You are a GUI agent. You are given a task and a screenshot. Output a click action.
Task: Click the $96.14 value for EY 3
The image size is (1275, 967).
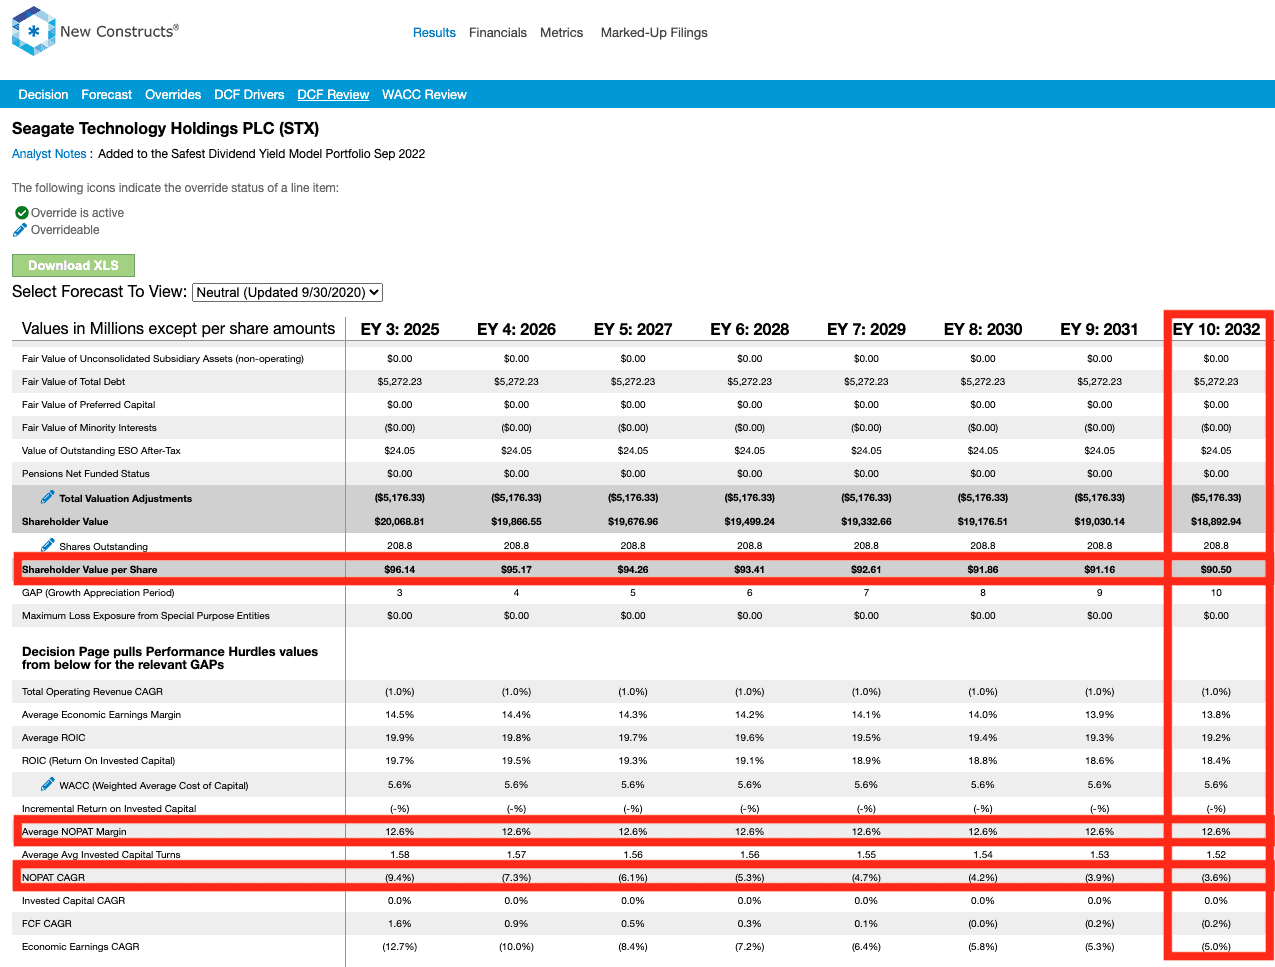[400, 569]
